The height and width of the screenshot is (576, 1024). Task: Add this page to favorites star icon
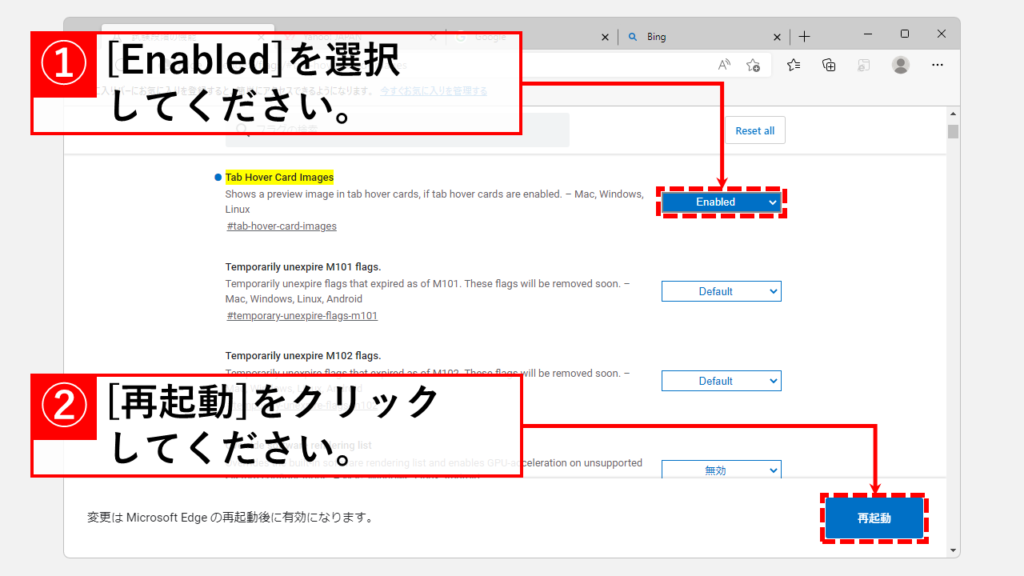pos(753,65)
